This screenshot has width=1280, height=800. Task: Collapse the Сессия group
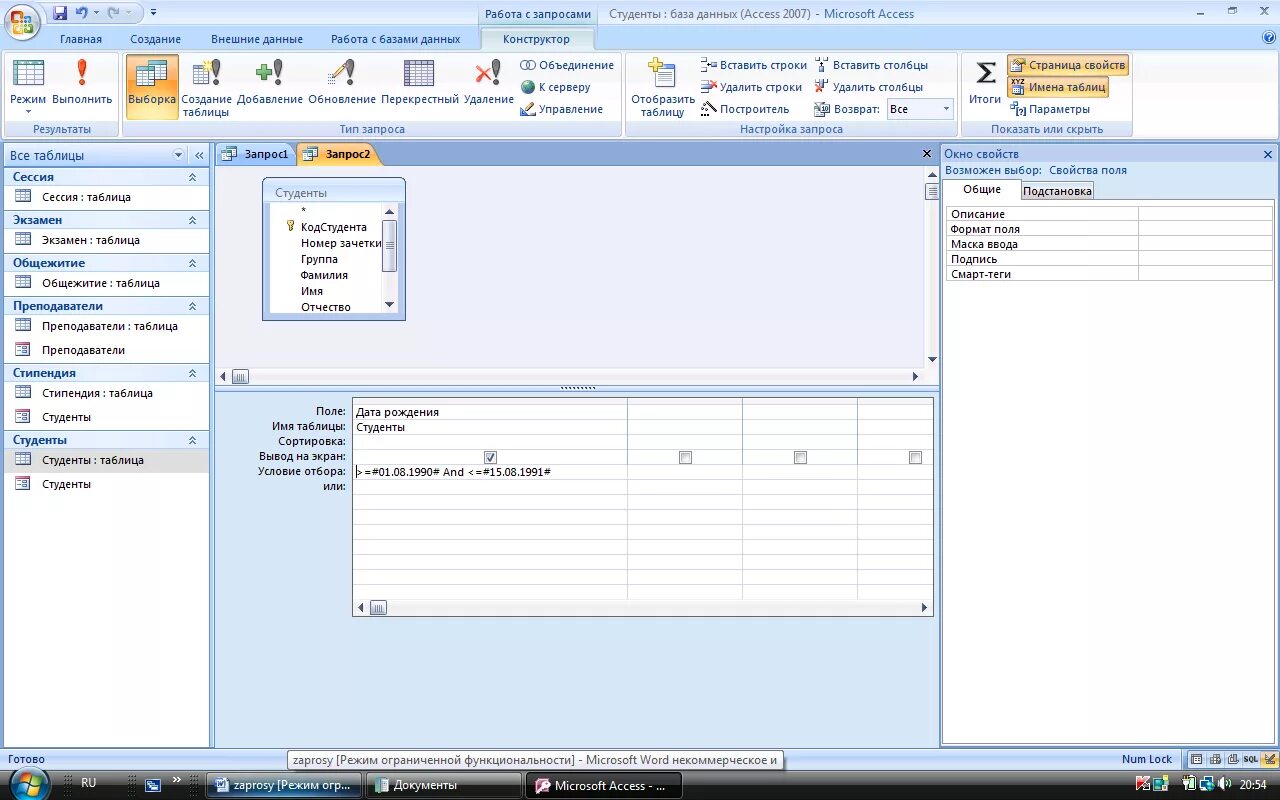(192, 177)
